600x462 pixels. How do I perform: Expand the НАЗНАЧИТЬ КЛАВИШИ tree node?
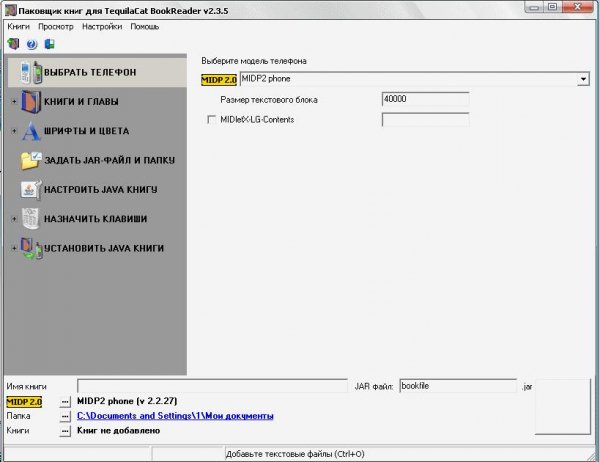pyautogui.click(x=14, y=219)
